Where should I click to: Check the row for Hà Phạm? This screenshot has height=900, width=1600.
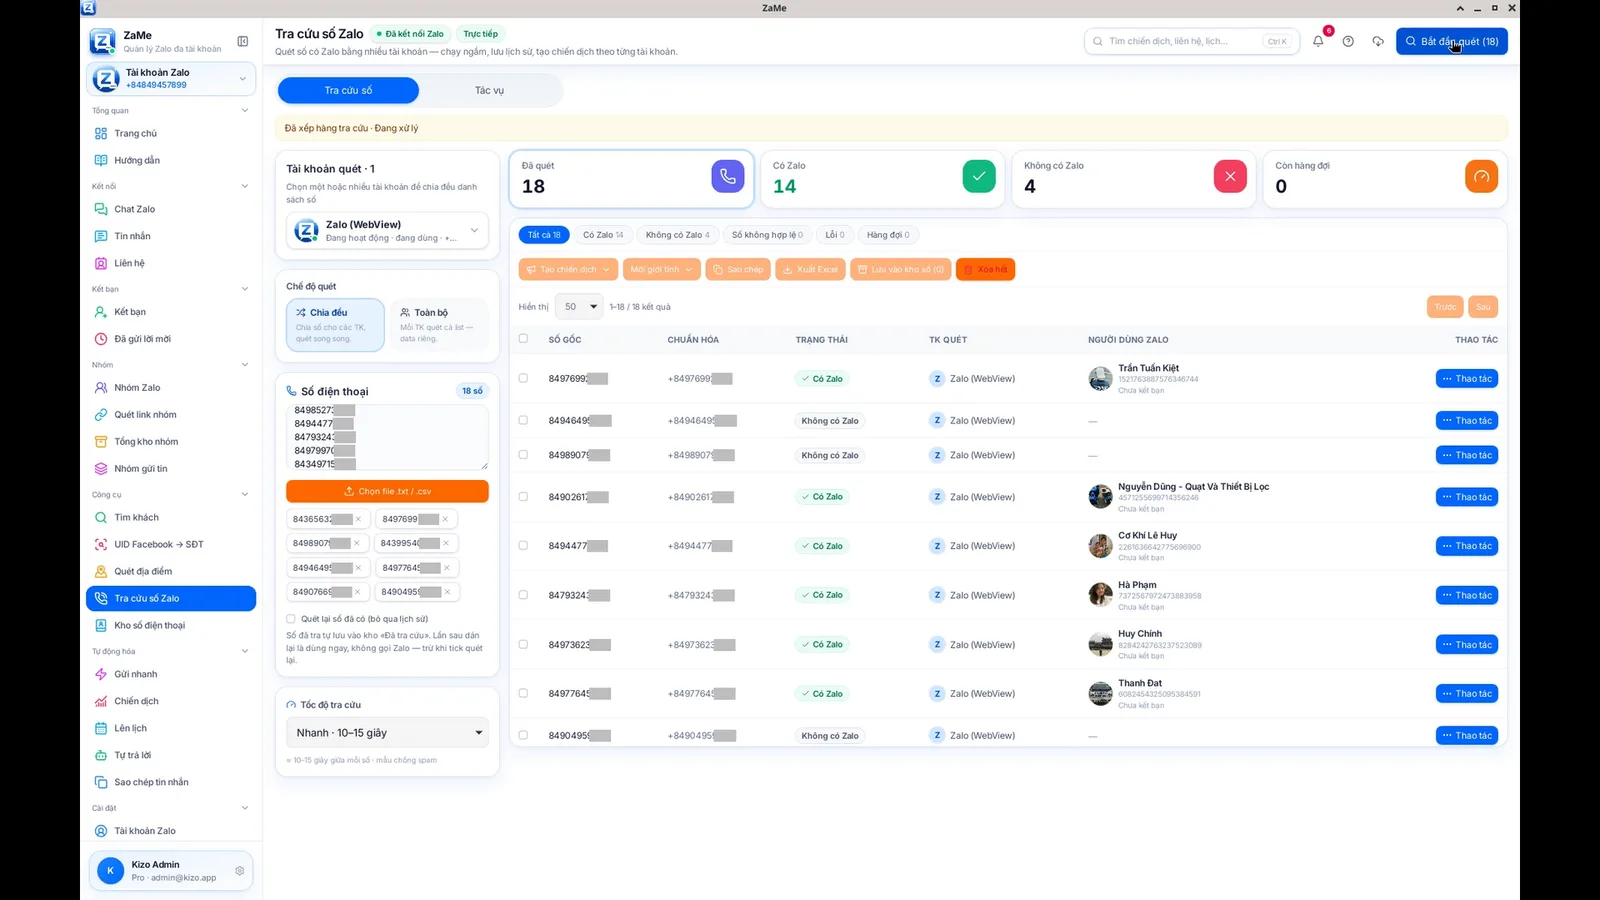click(523, 595)
